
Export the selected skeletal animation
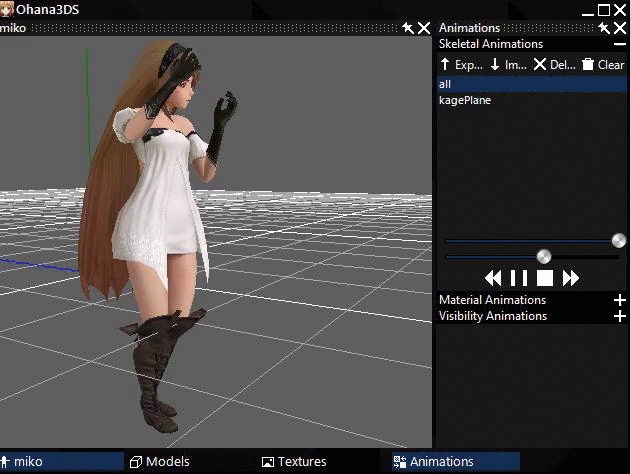tap(461, 64)
